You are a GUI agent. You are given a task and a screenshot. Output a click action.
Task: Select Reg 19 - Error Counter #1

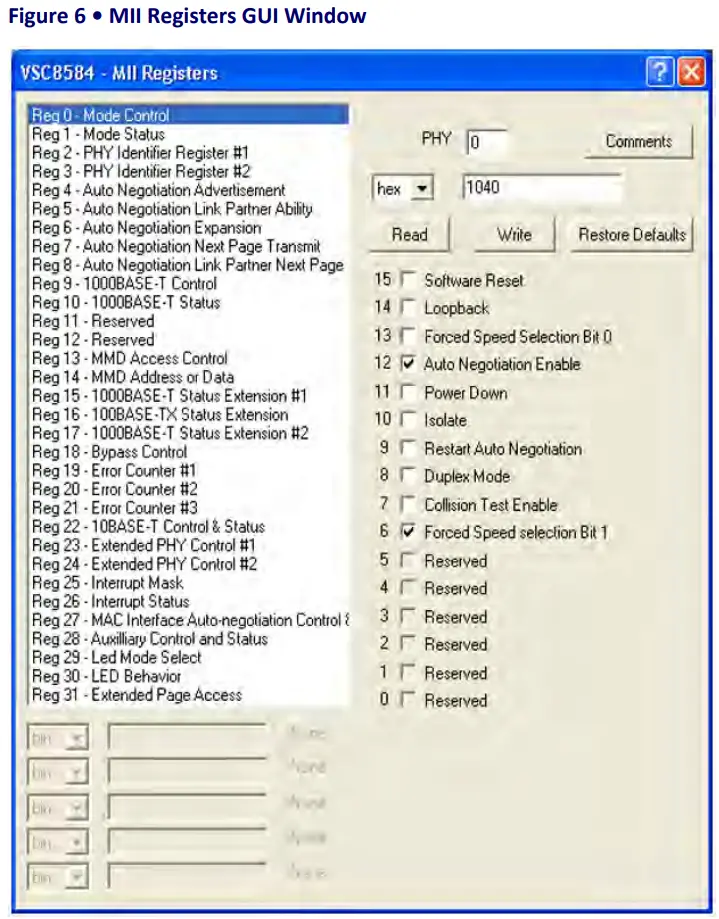click(x=189, y=471)
